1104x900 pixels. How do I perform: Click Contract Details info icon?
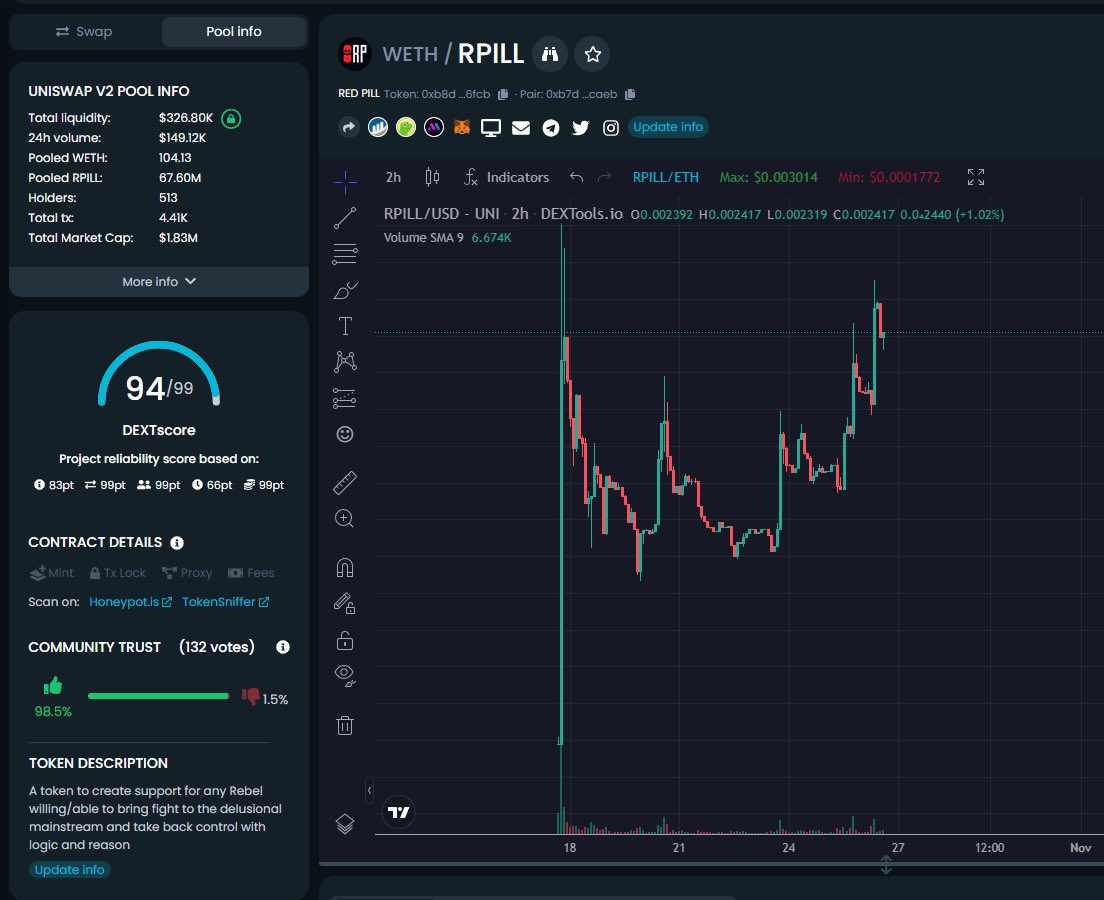point(177,543)
